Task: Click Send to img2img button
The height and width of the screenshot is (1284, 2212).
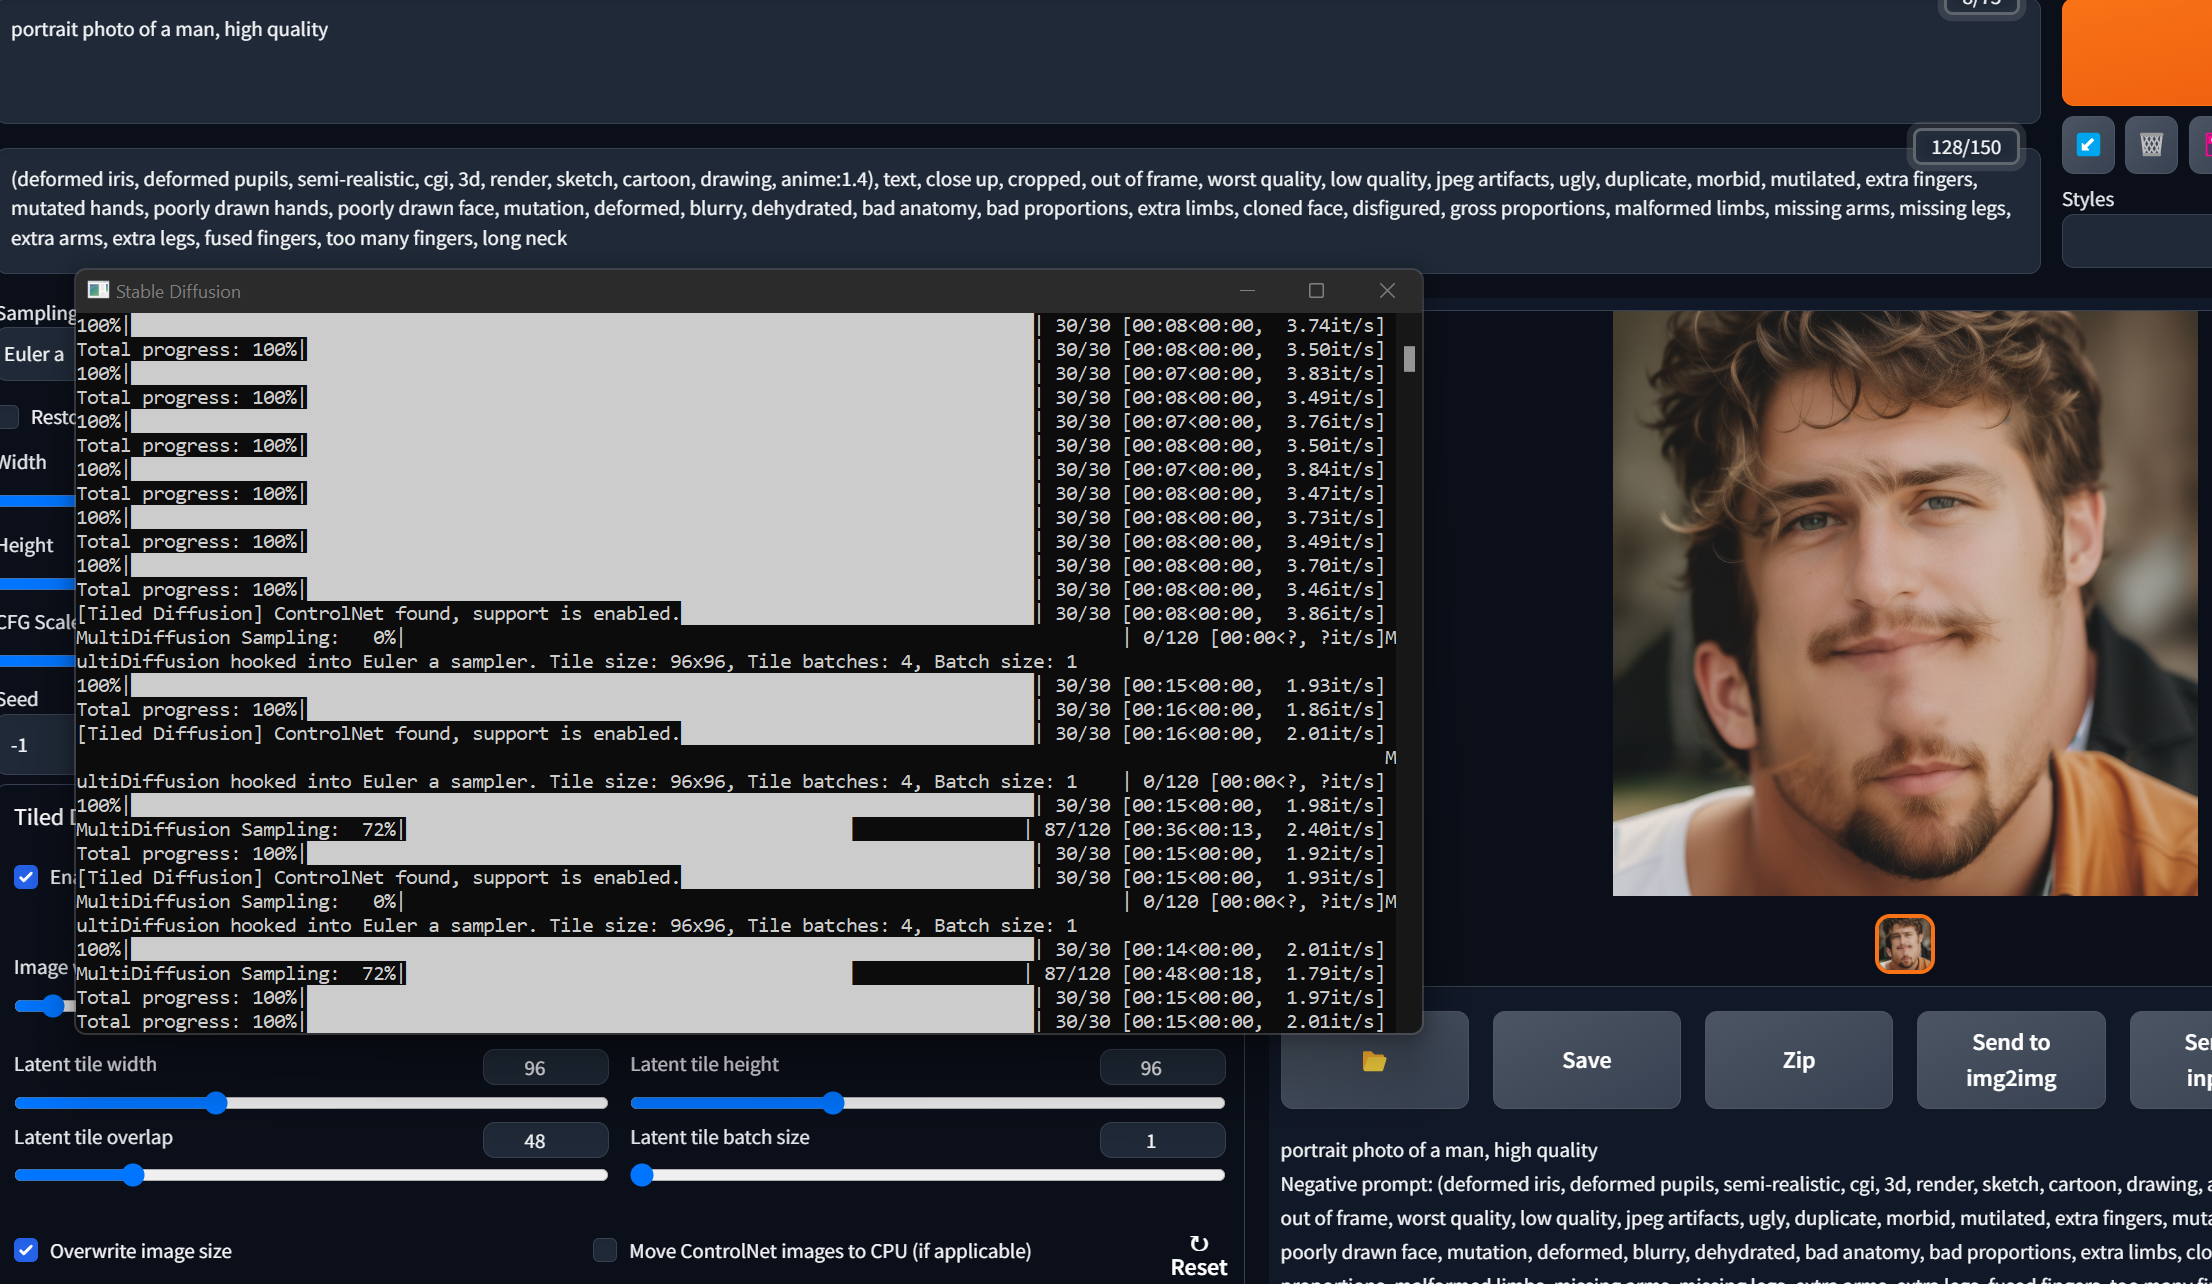Action: coord(2011,1060)
